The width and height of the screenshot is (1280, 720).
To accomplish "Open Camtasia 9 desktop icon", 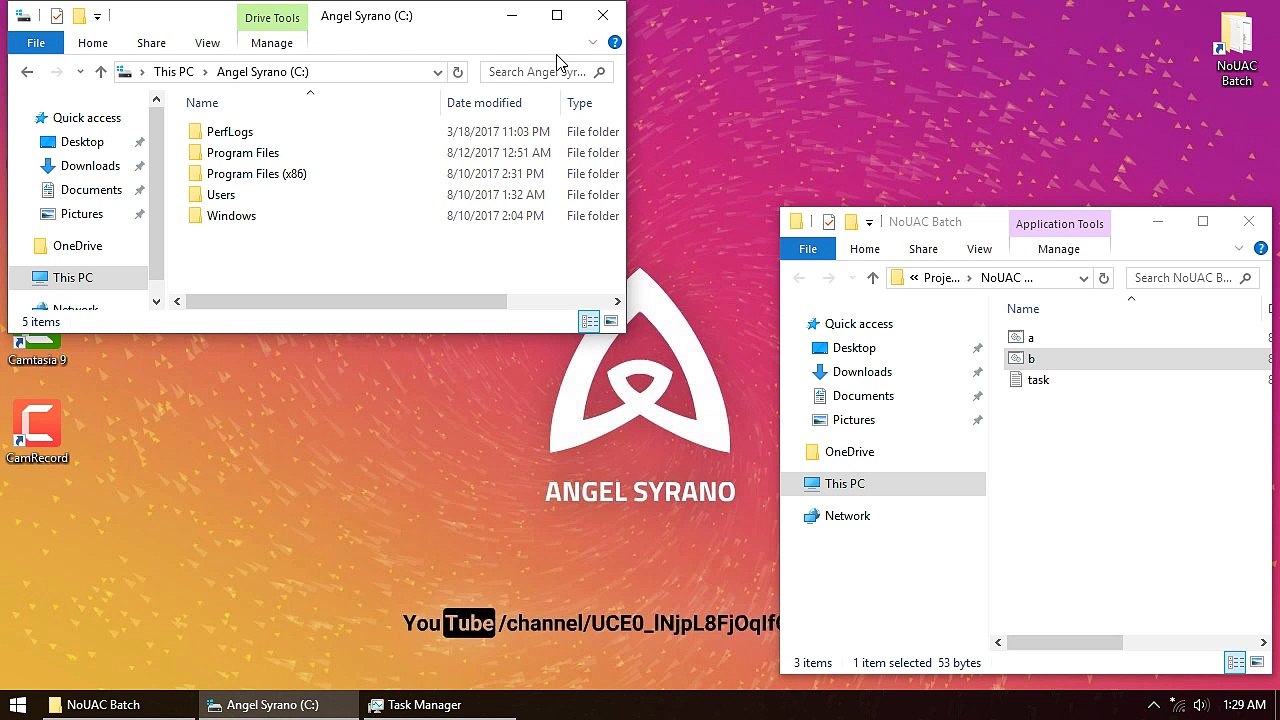I will pyautogui.click(x=37, y=350).
